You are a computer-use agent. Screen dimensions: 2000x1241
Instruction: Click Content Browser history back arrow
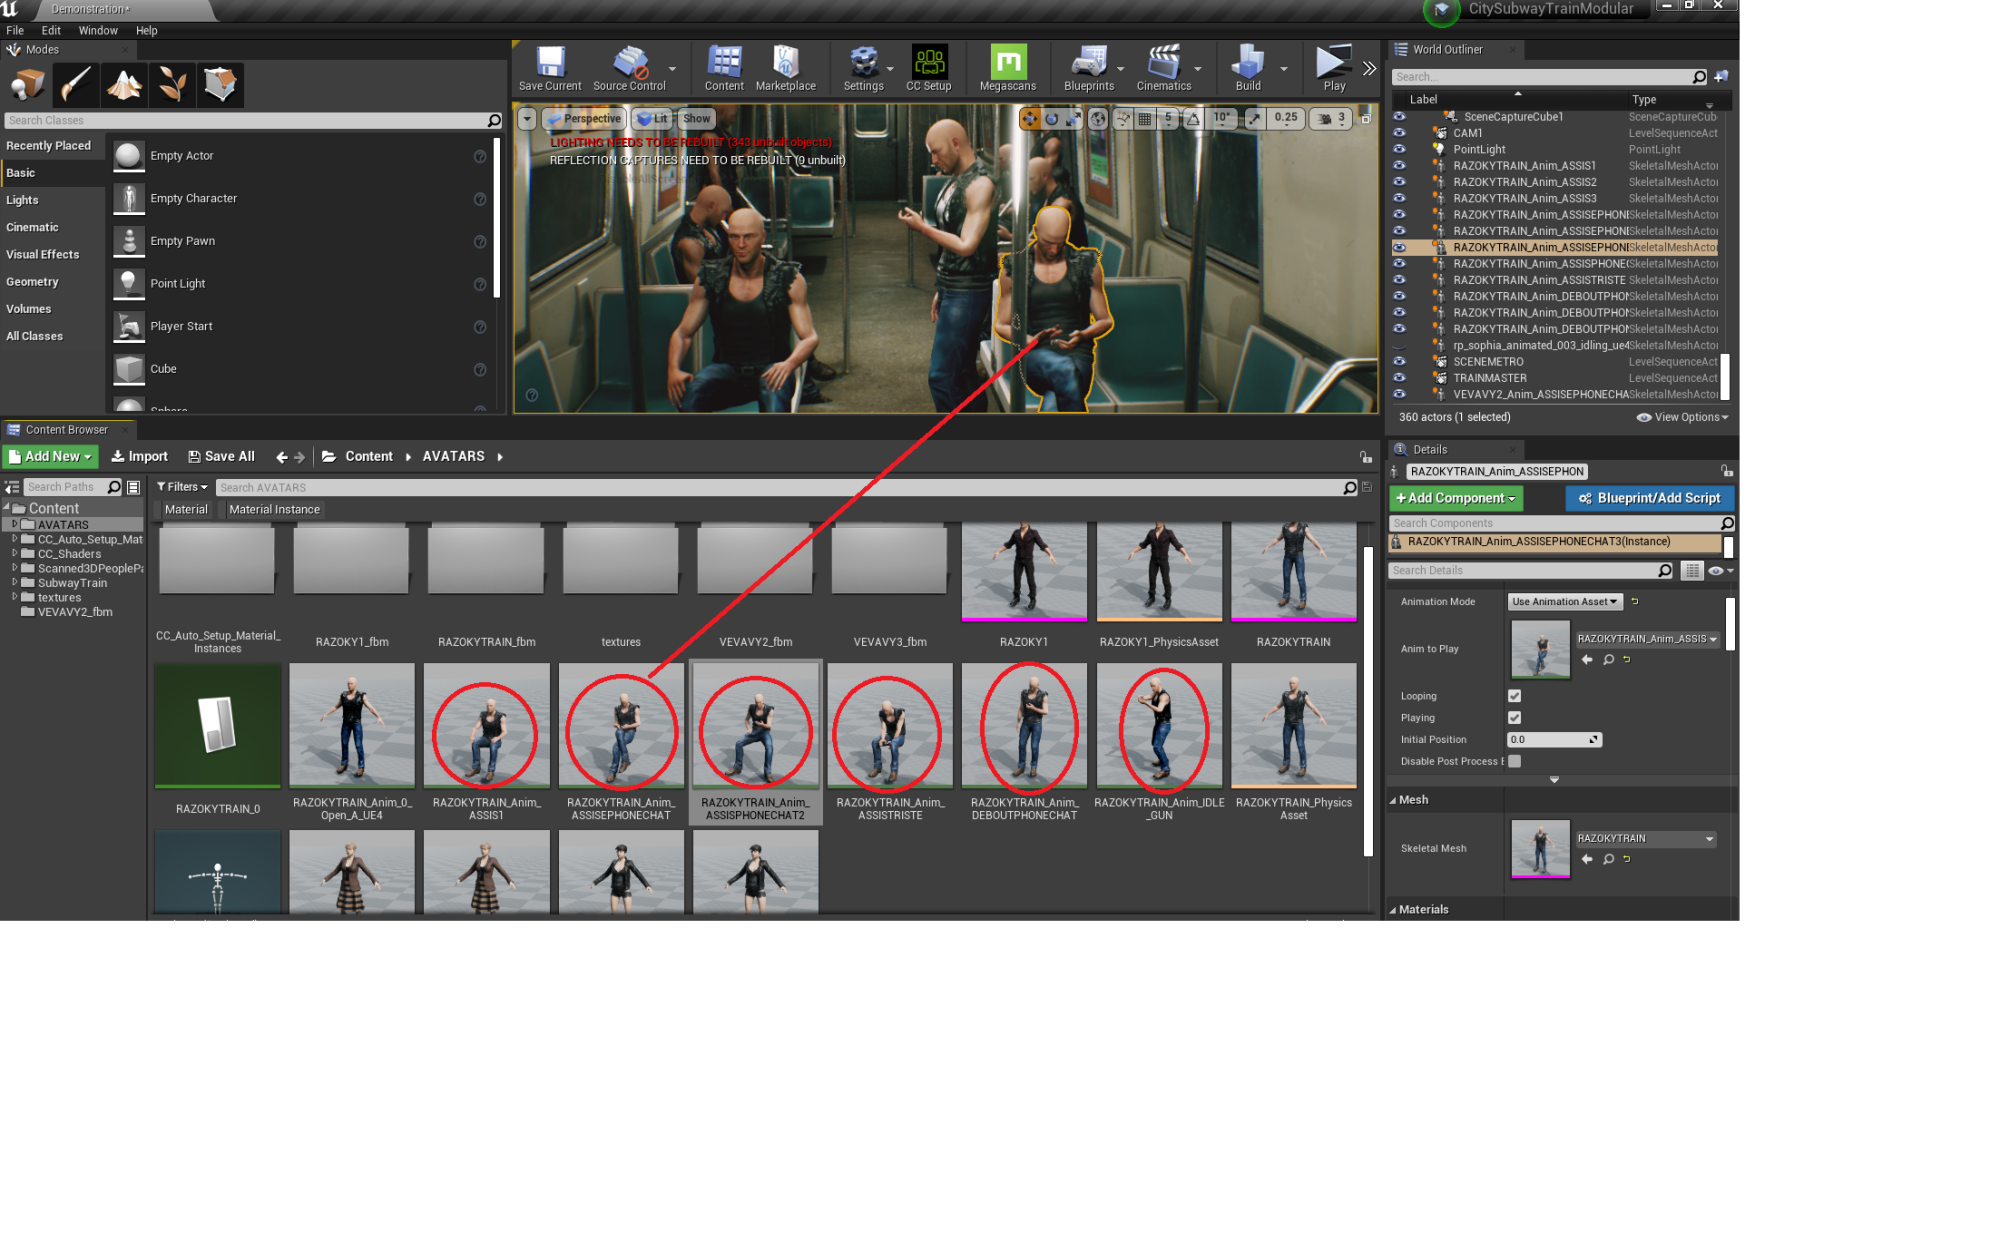click(282, 457)
